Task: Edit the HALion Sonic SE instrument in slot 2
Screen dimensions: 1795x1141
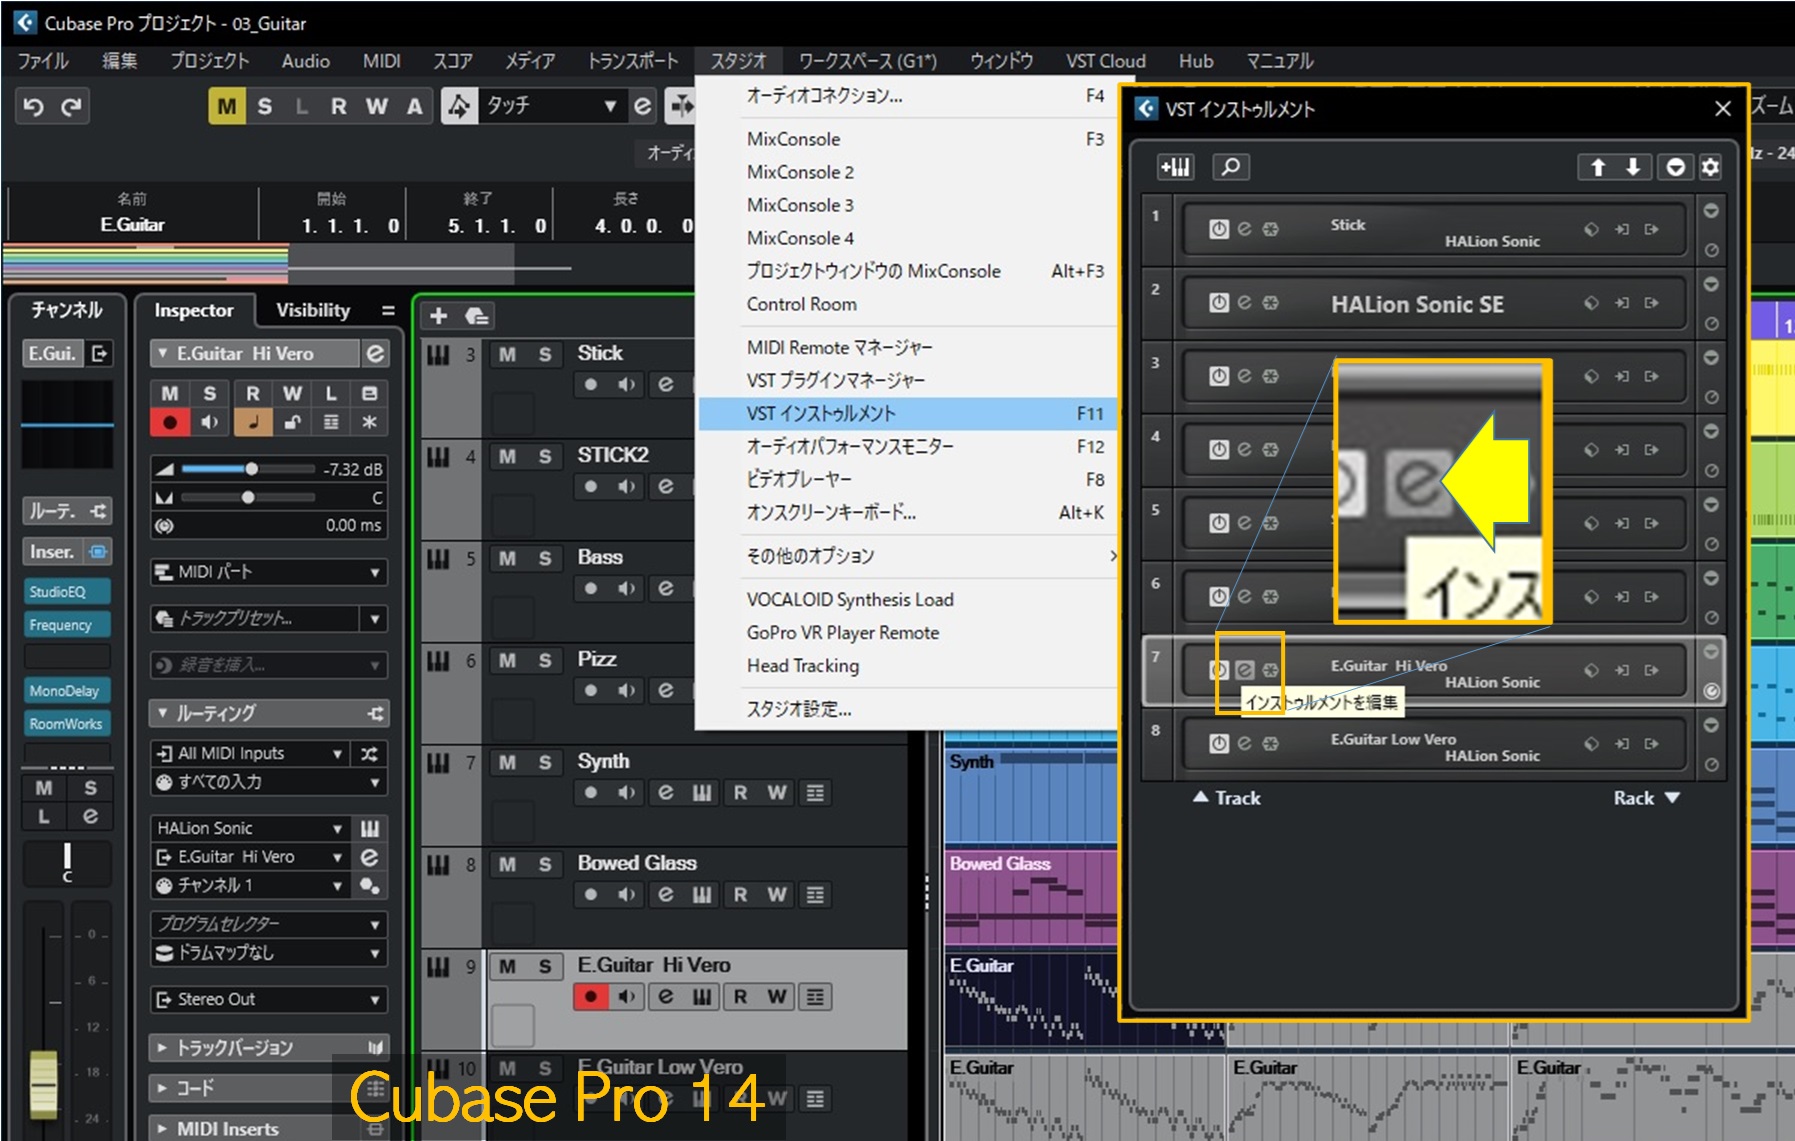Action: click(x=1244, y=303)
